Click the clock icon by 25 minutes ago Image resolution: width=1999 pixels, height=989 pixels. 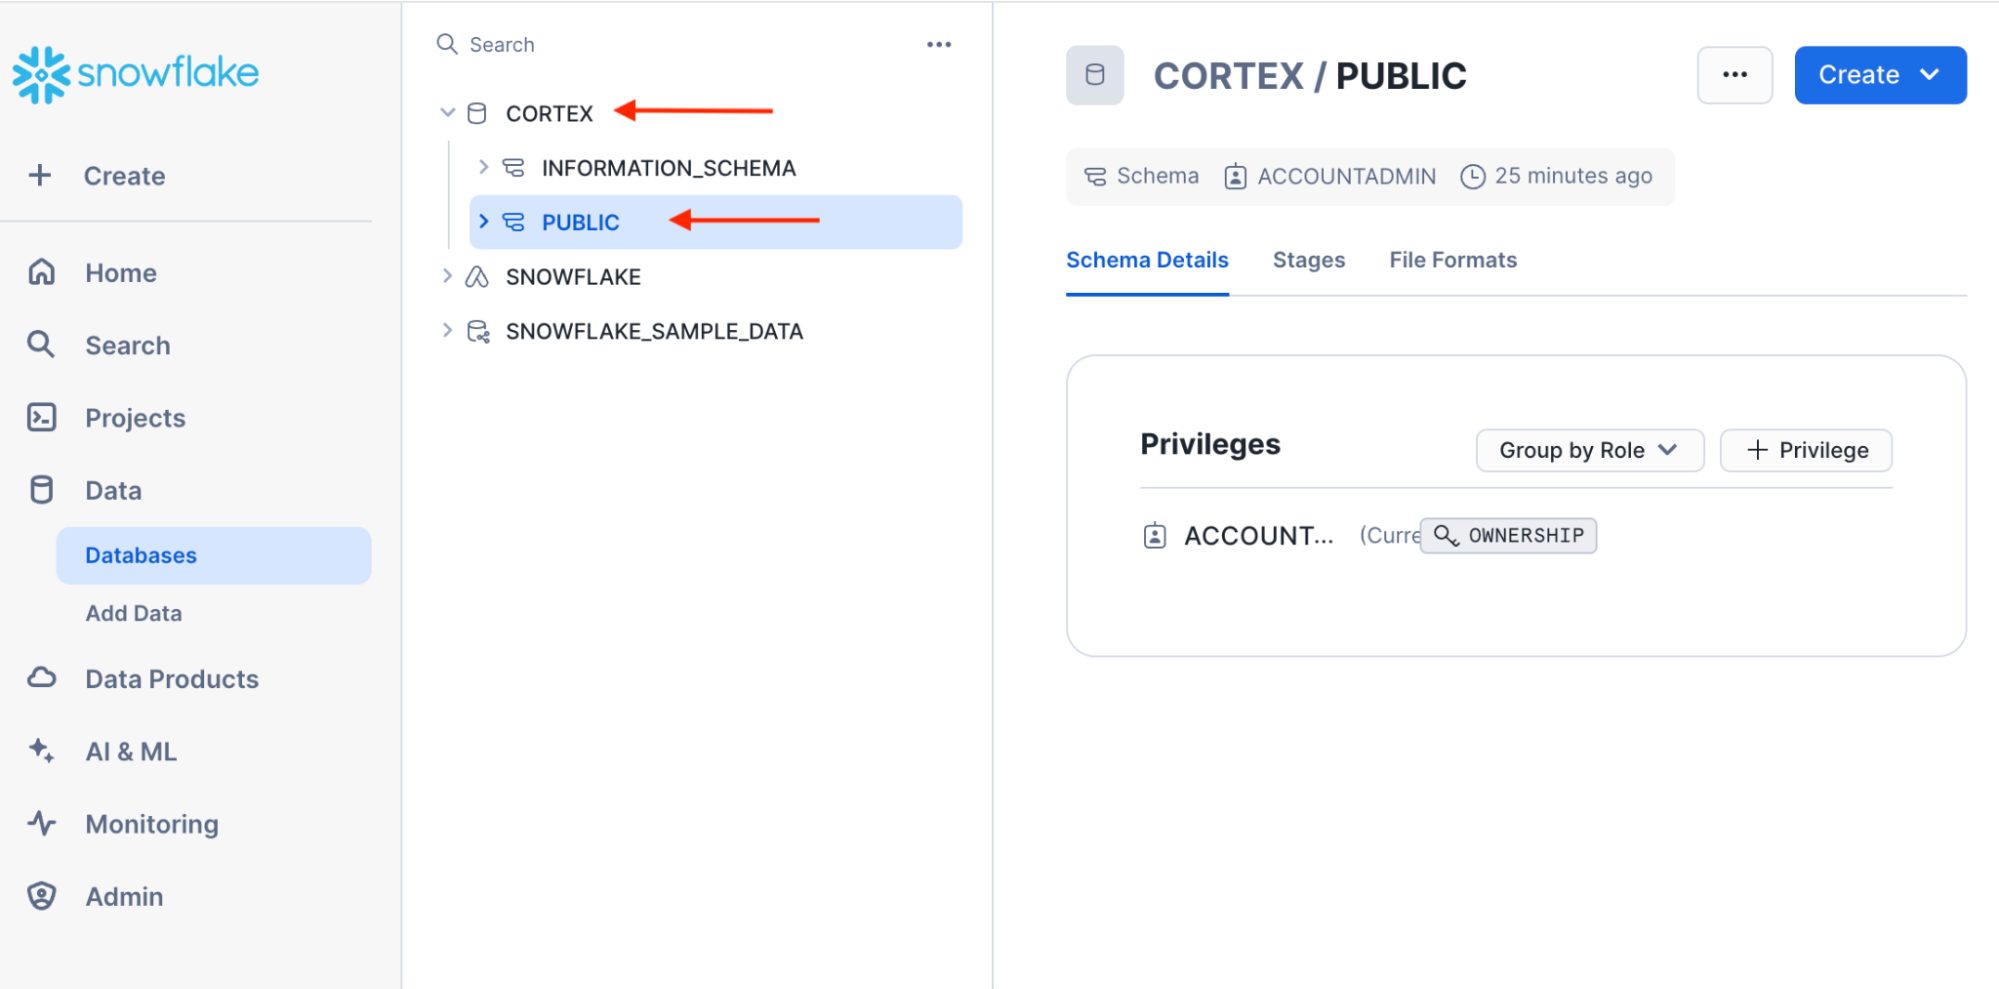pos(1473,176)
